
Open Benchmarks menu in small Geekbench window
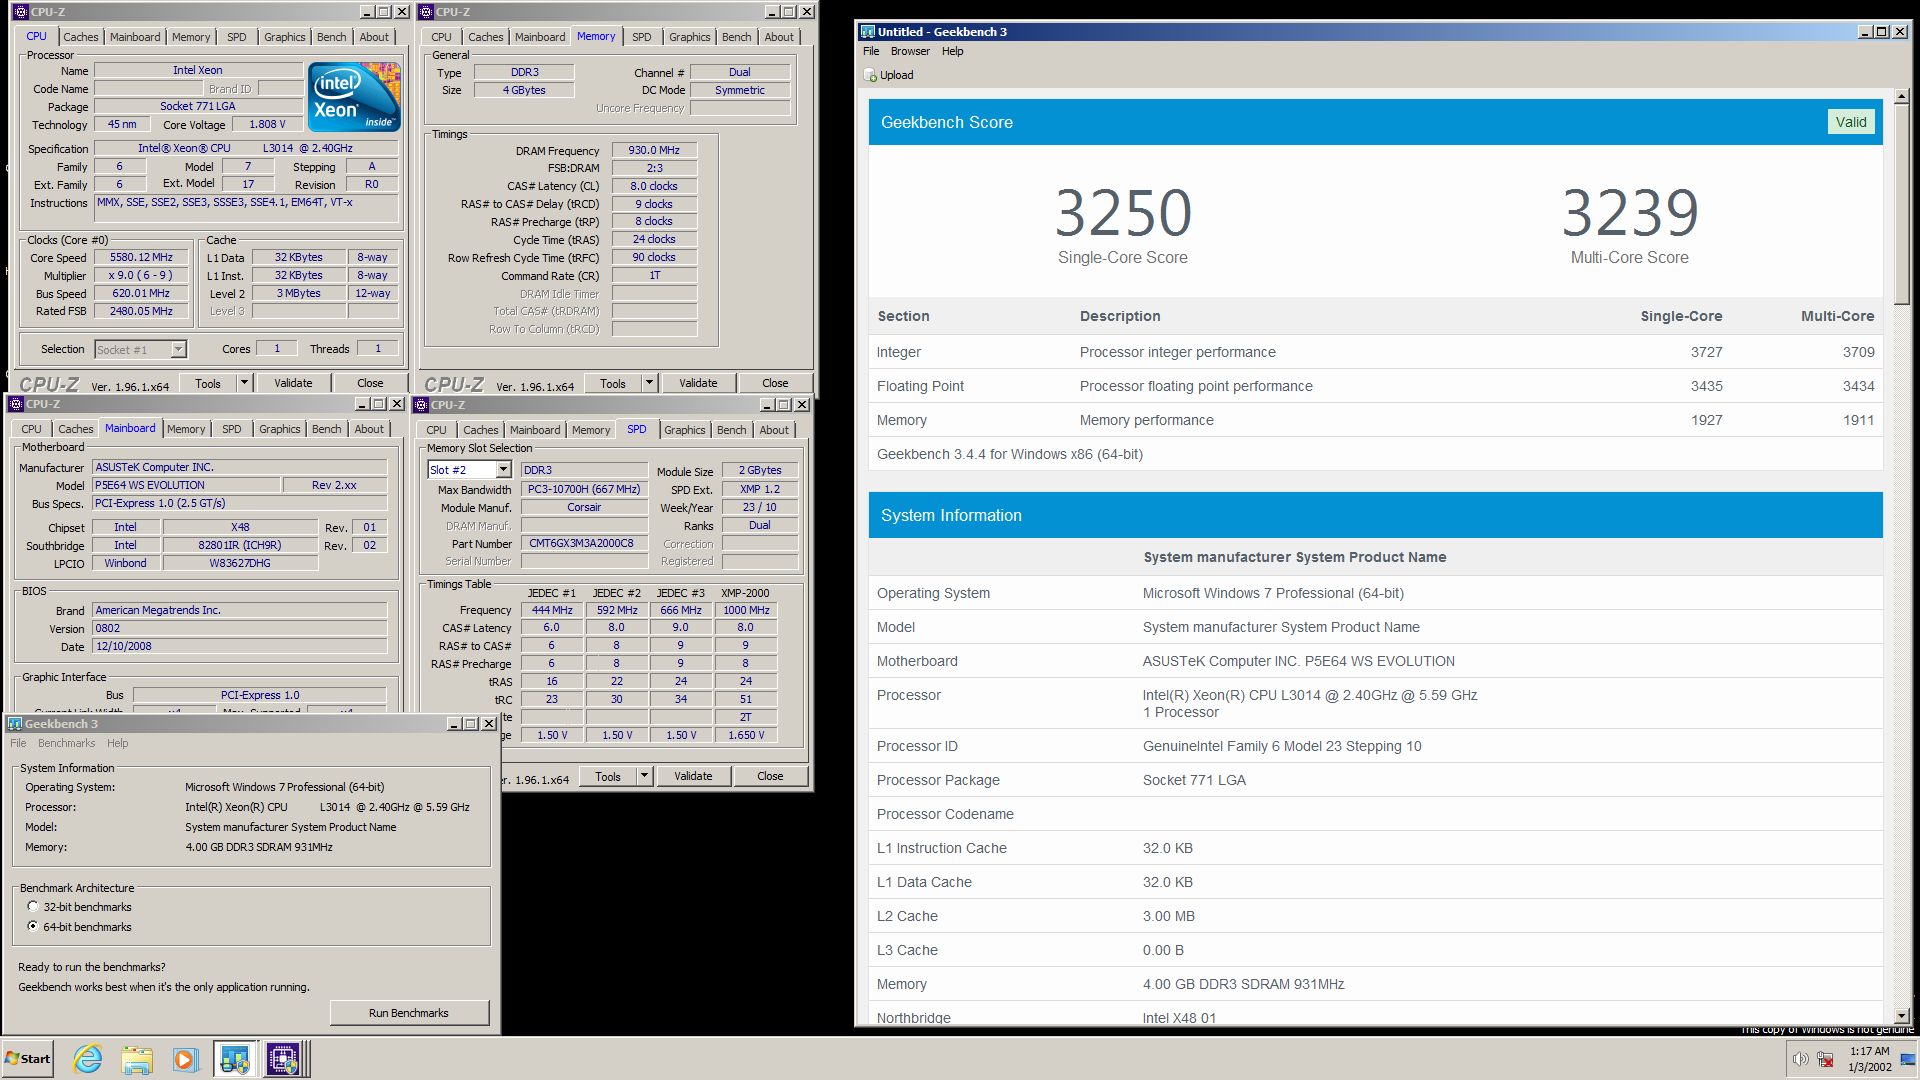(x=66, y=743)
